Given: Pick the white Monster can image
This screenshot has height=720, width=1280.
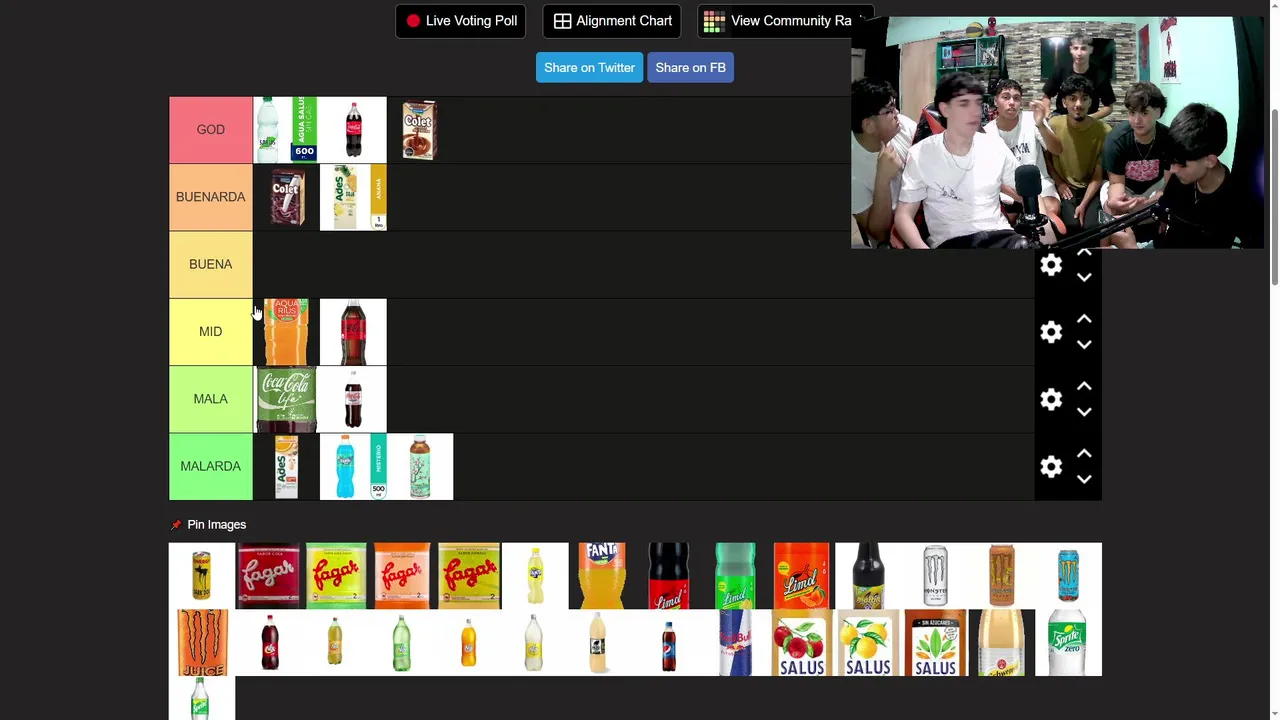Looking at the screenshot, I should point(935,576).
